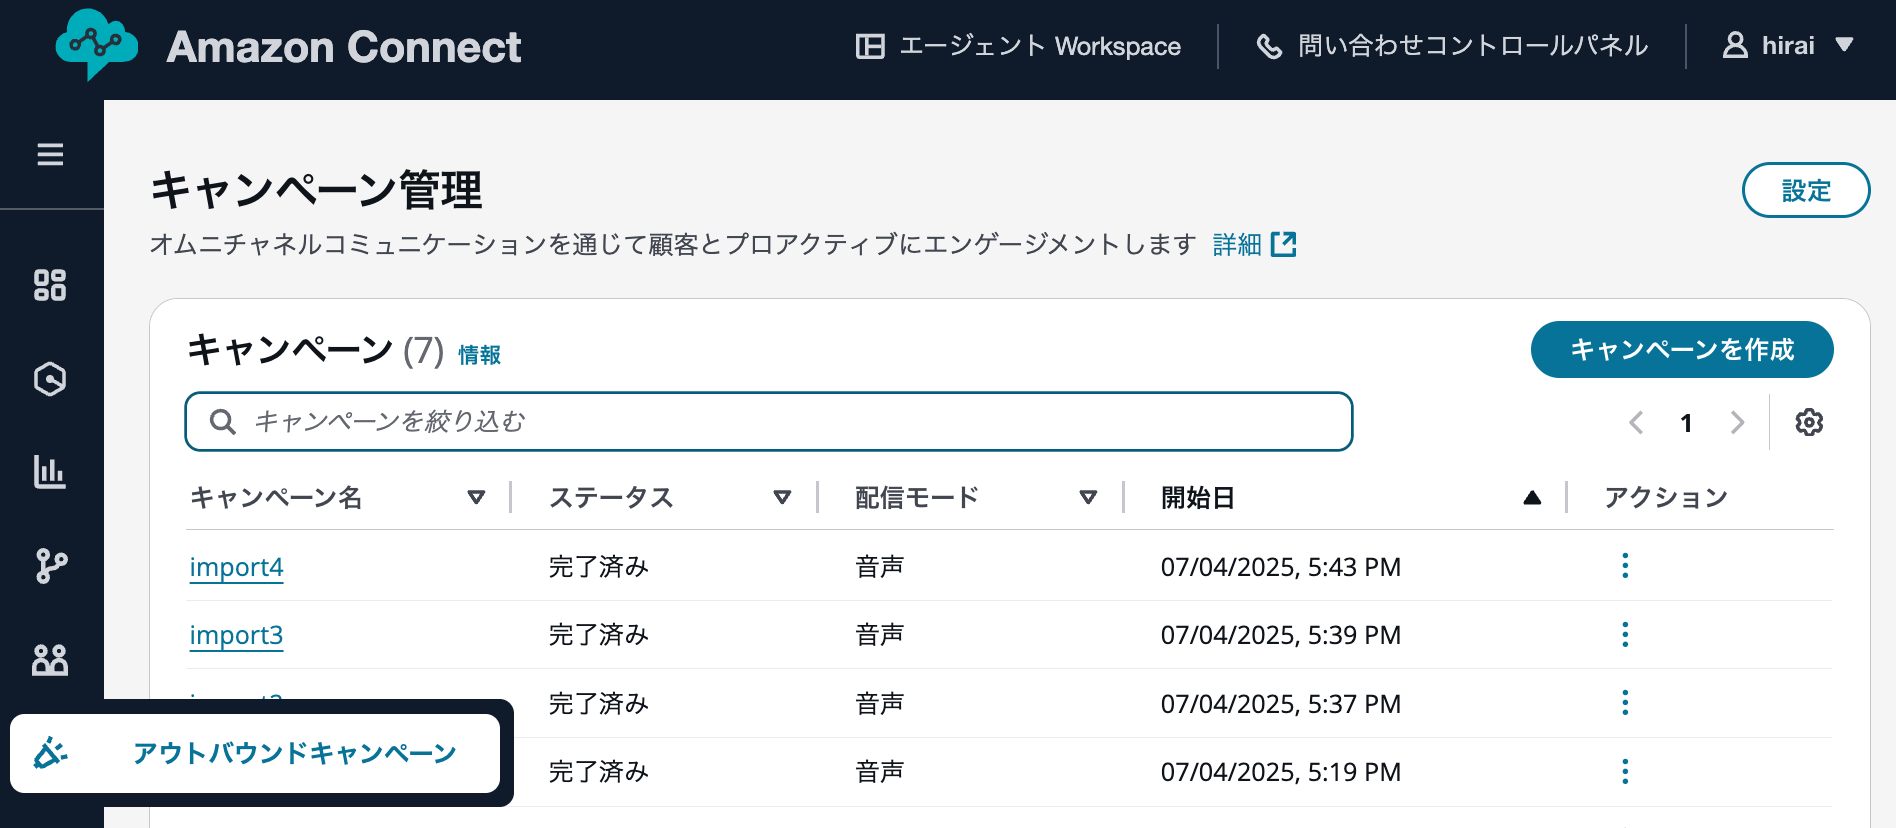Open the routing flows branch icon
The image size is (1896, 828).
click(x=50, y=566)
